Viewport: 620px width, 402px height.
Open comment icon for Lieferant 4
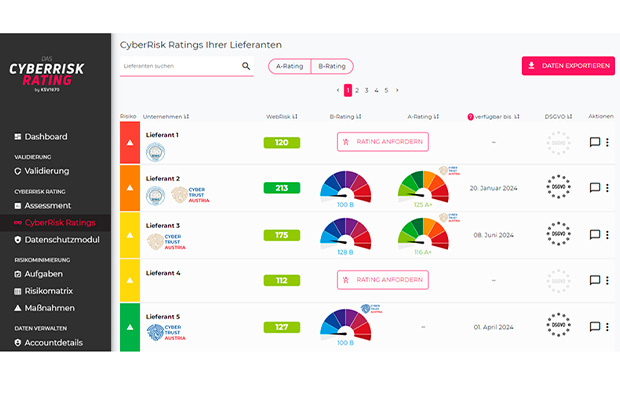[595, 282]
